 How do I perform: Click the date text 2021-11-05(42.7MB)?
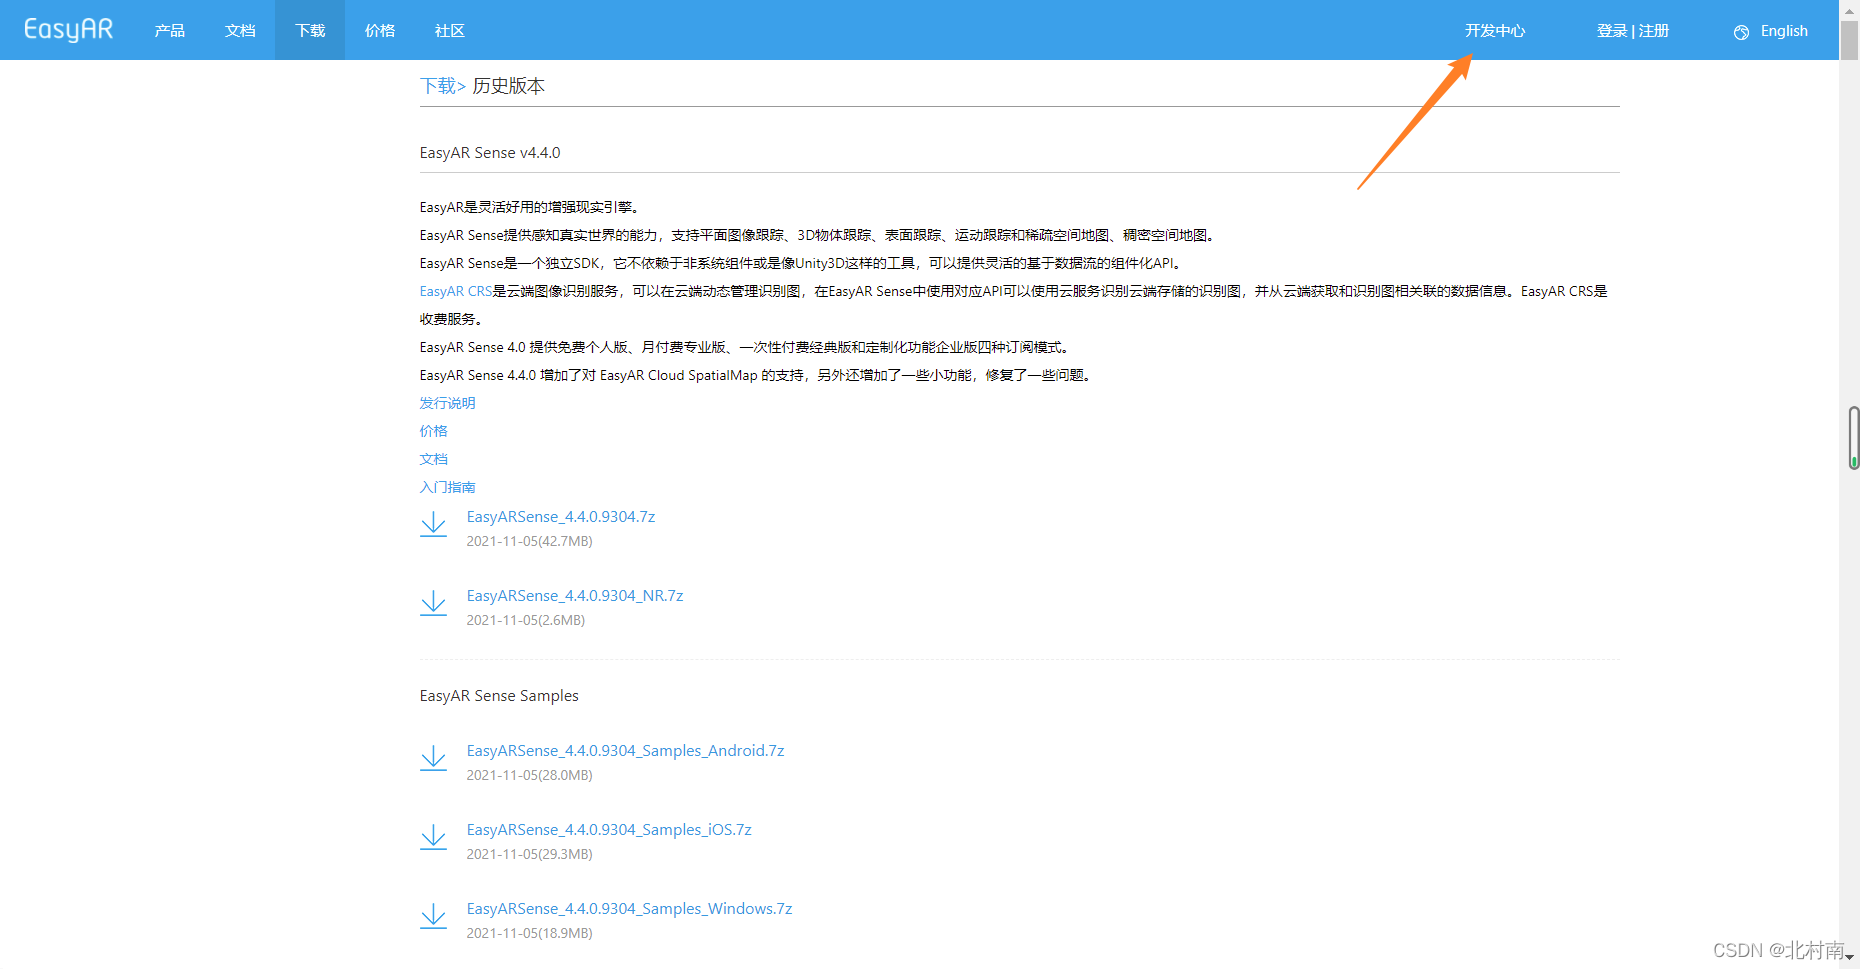[x=529, y=541]
